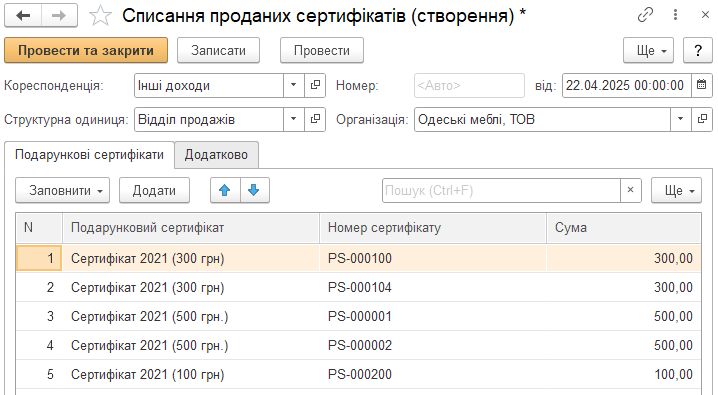Click Організація field Одеські меблі, ТОВ

[x=542, y=119]
